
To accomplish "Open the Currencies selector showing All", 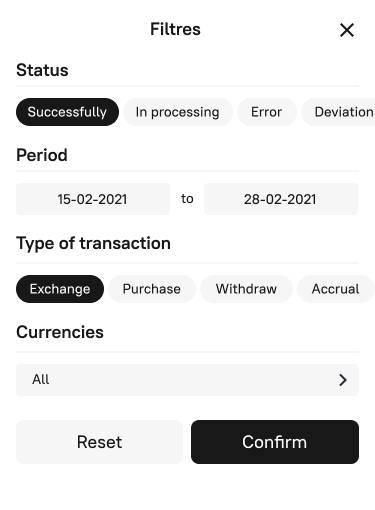I will (x=187, y=380).
